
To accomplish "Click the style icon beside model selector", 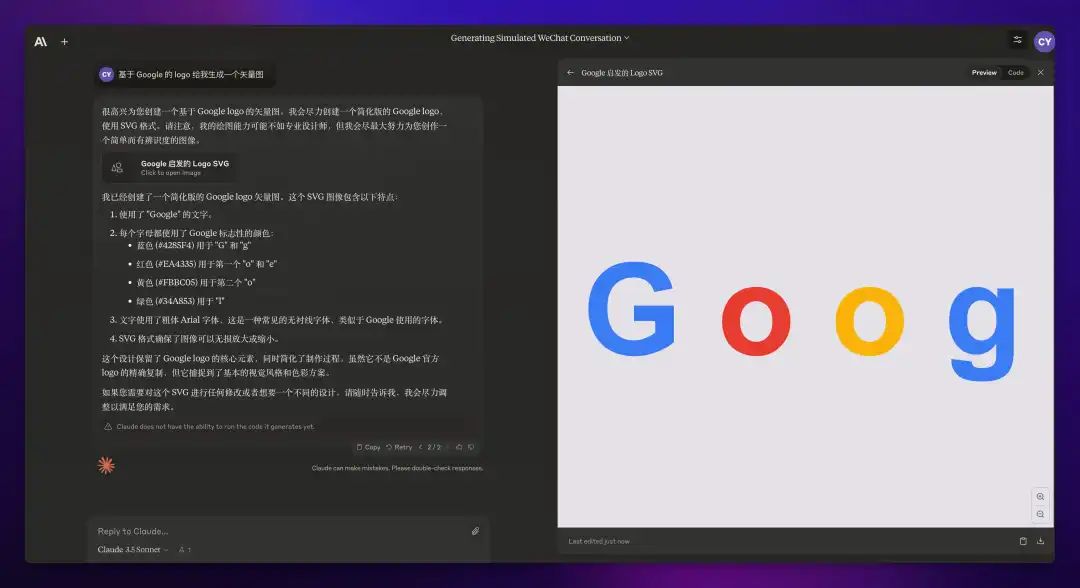I will pyautogui.click(x=185, y=549).
